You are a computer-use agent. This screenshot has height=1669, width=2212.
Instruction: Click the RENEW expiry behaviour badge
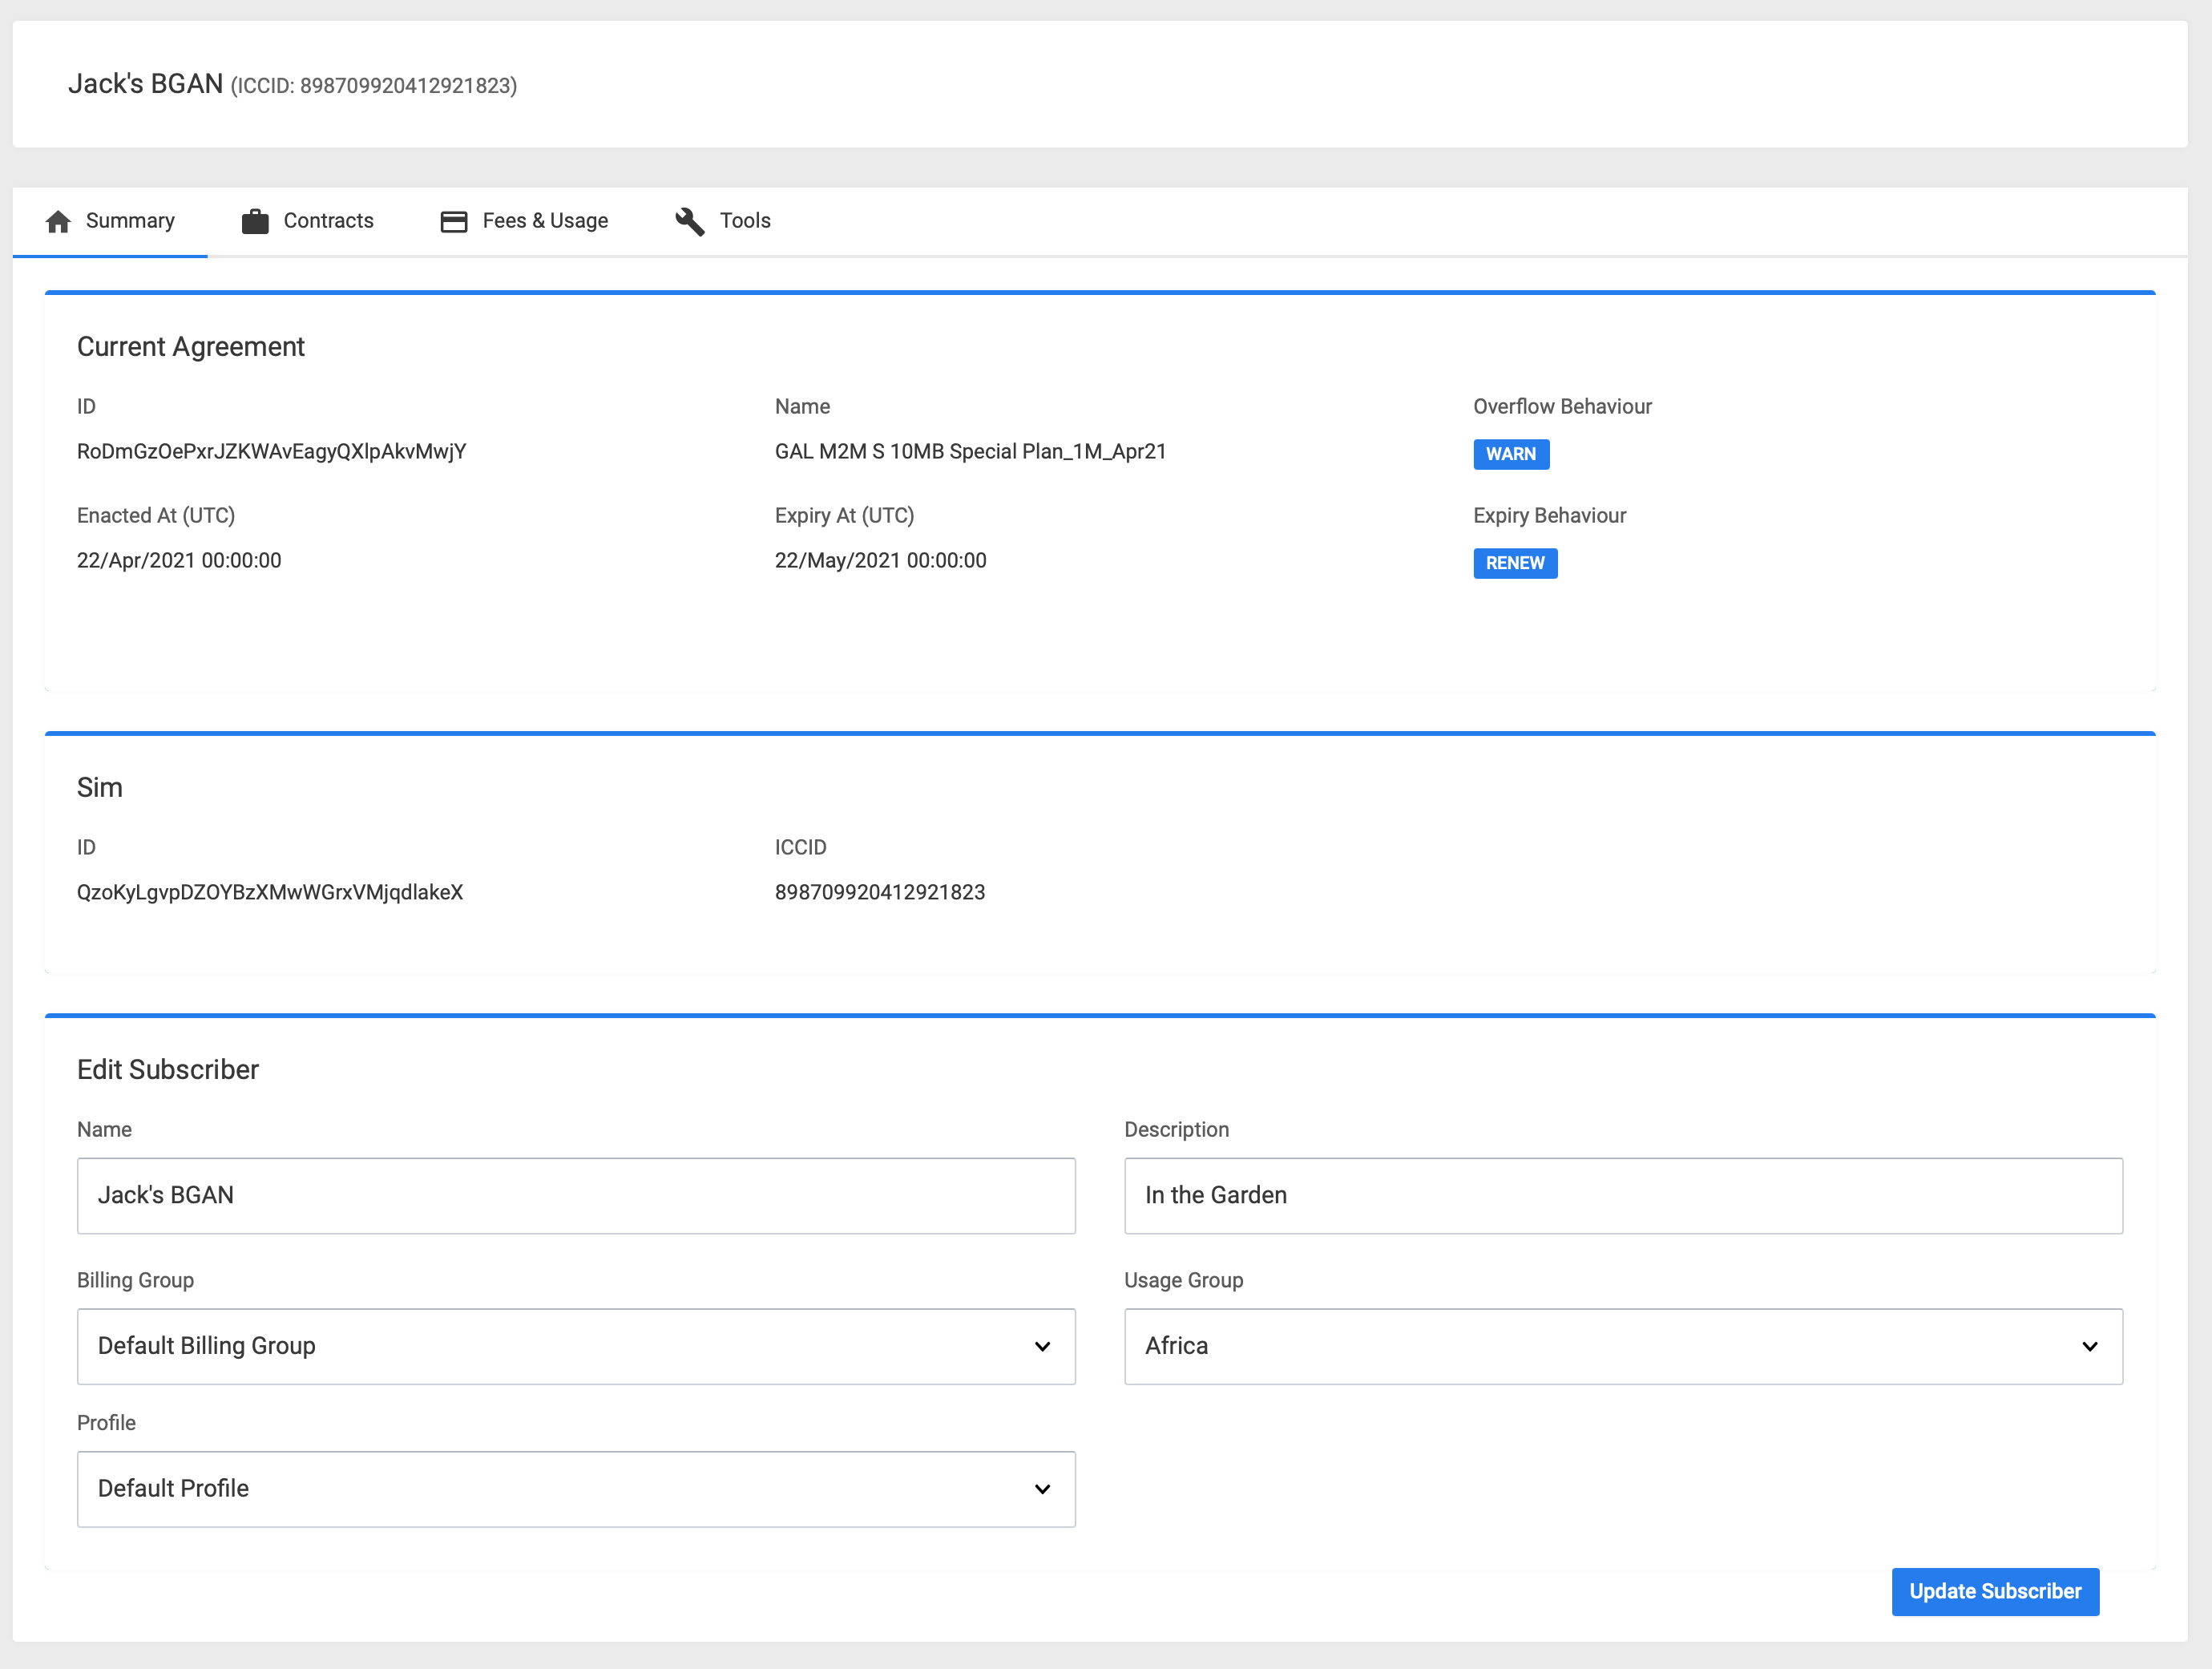pyautogui.click(x=1514, y=563)
